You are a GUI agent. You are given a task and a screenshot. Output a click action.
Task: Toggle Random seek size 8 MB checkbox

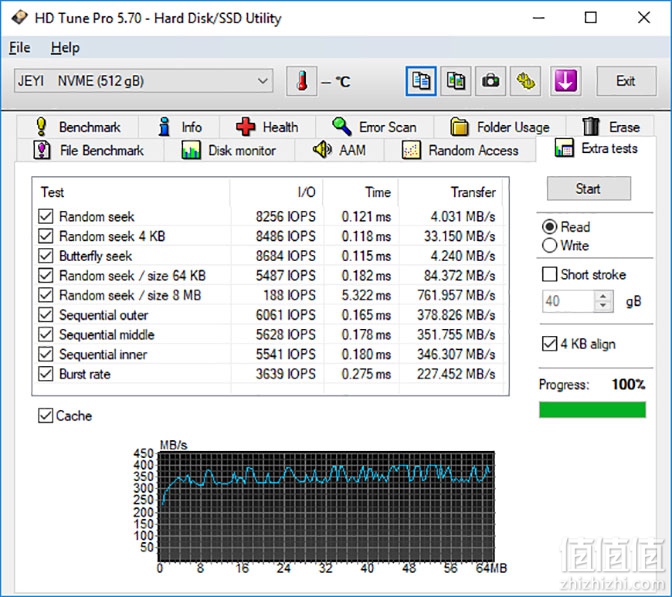click(x=45, y=295)
